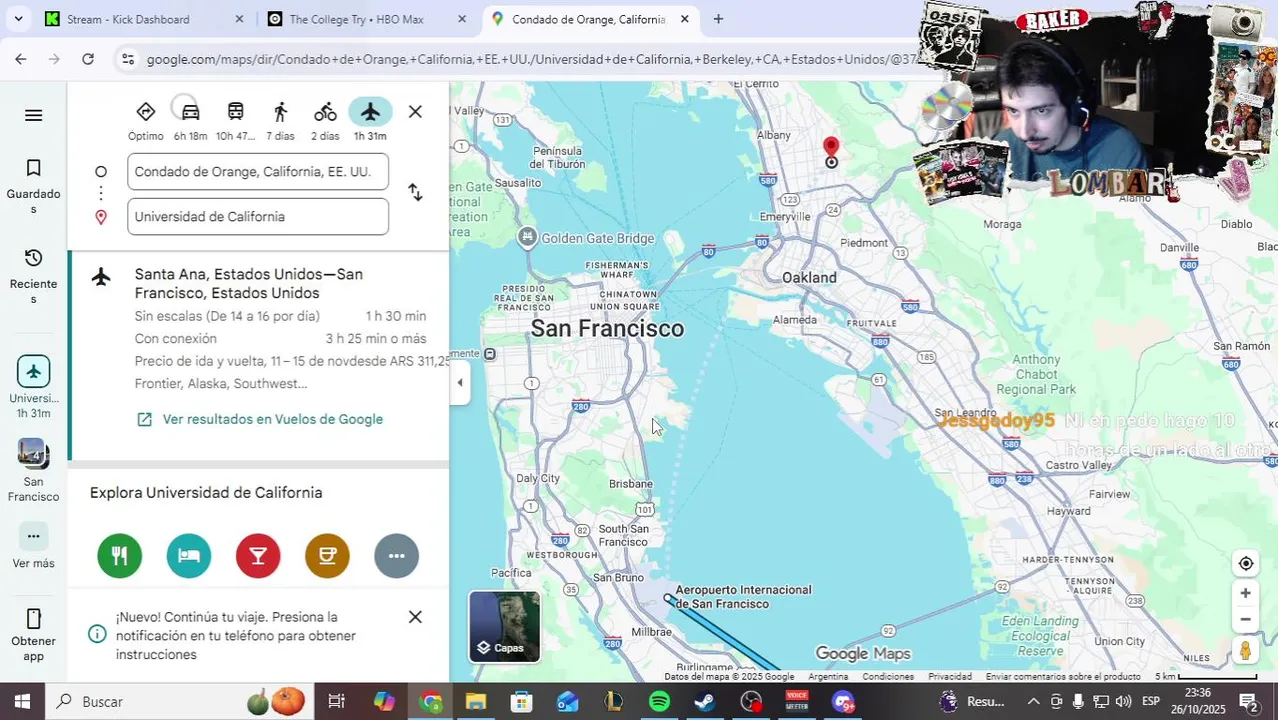Click the ESP keyboard language indicator
Image resolution: width=1278 pixels, height=720 pixels.
pos(1151,702)
